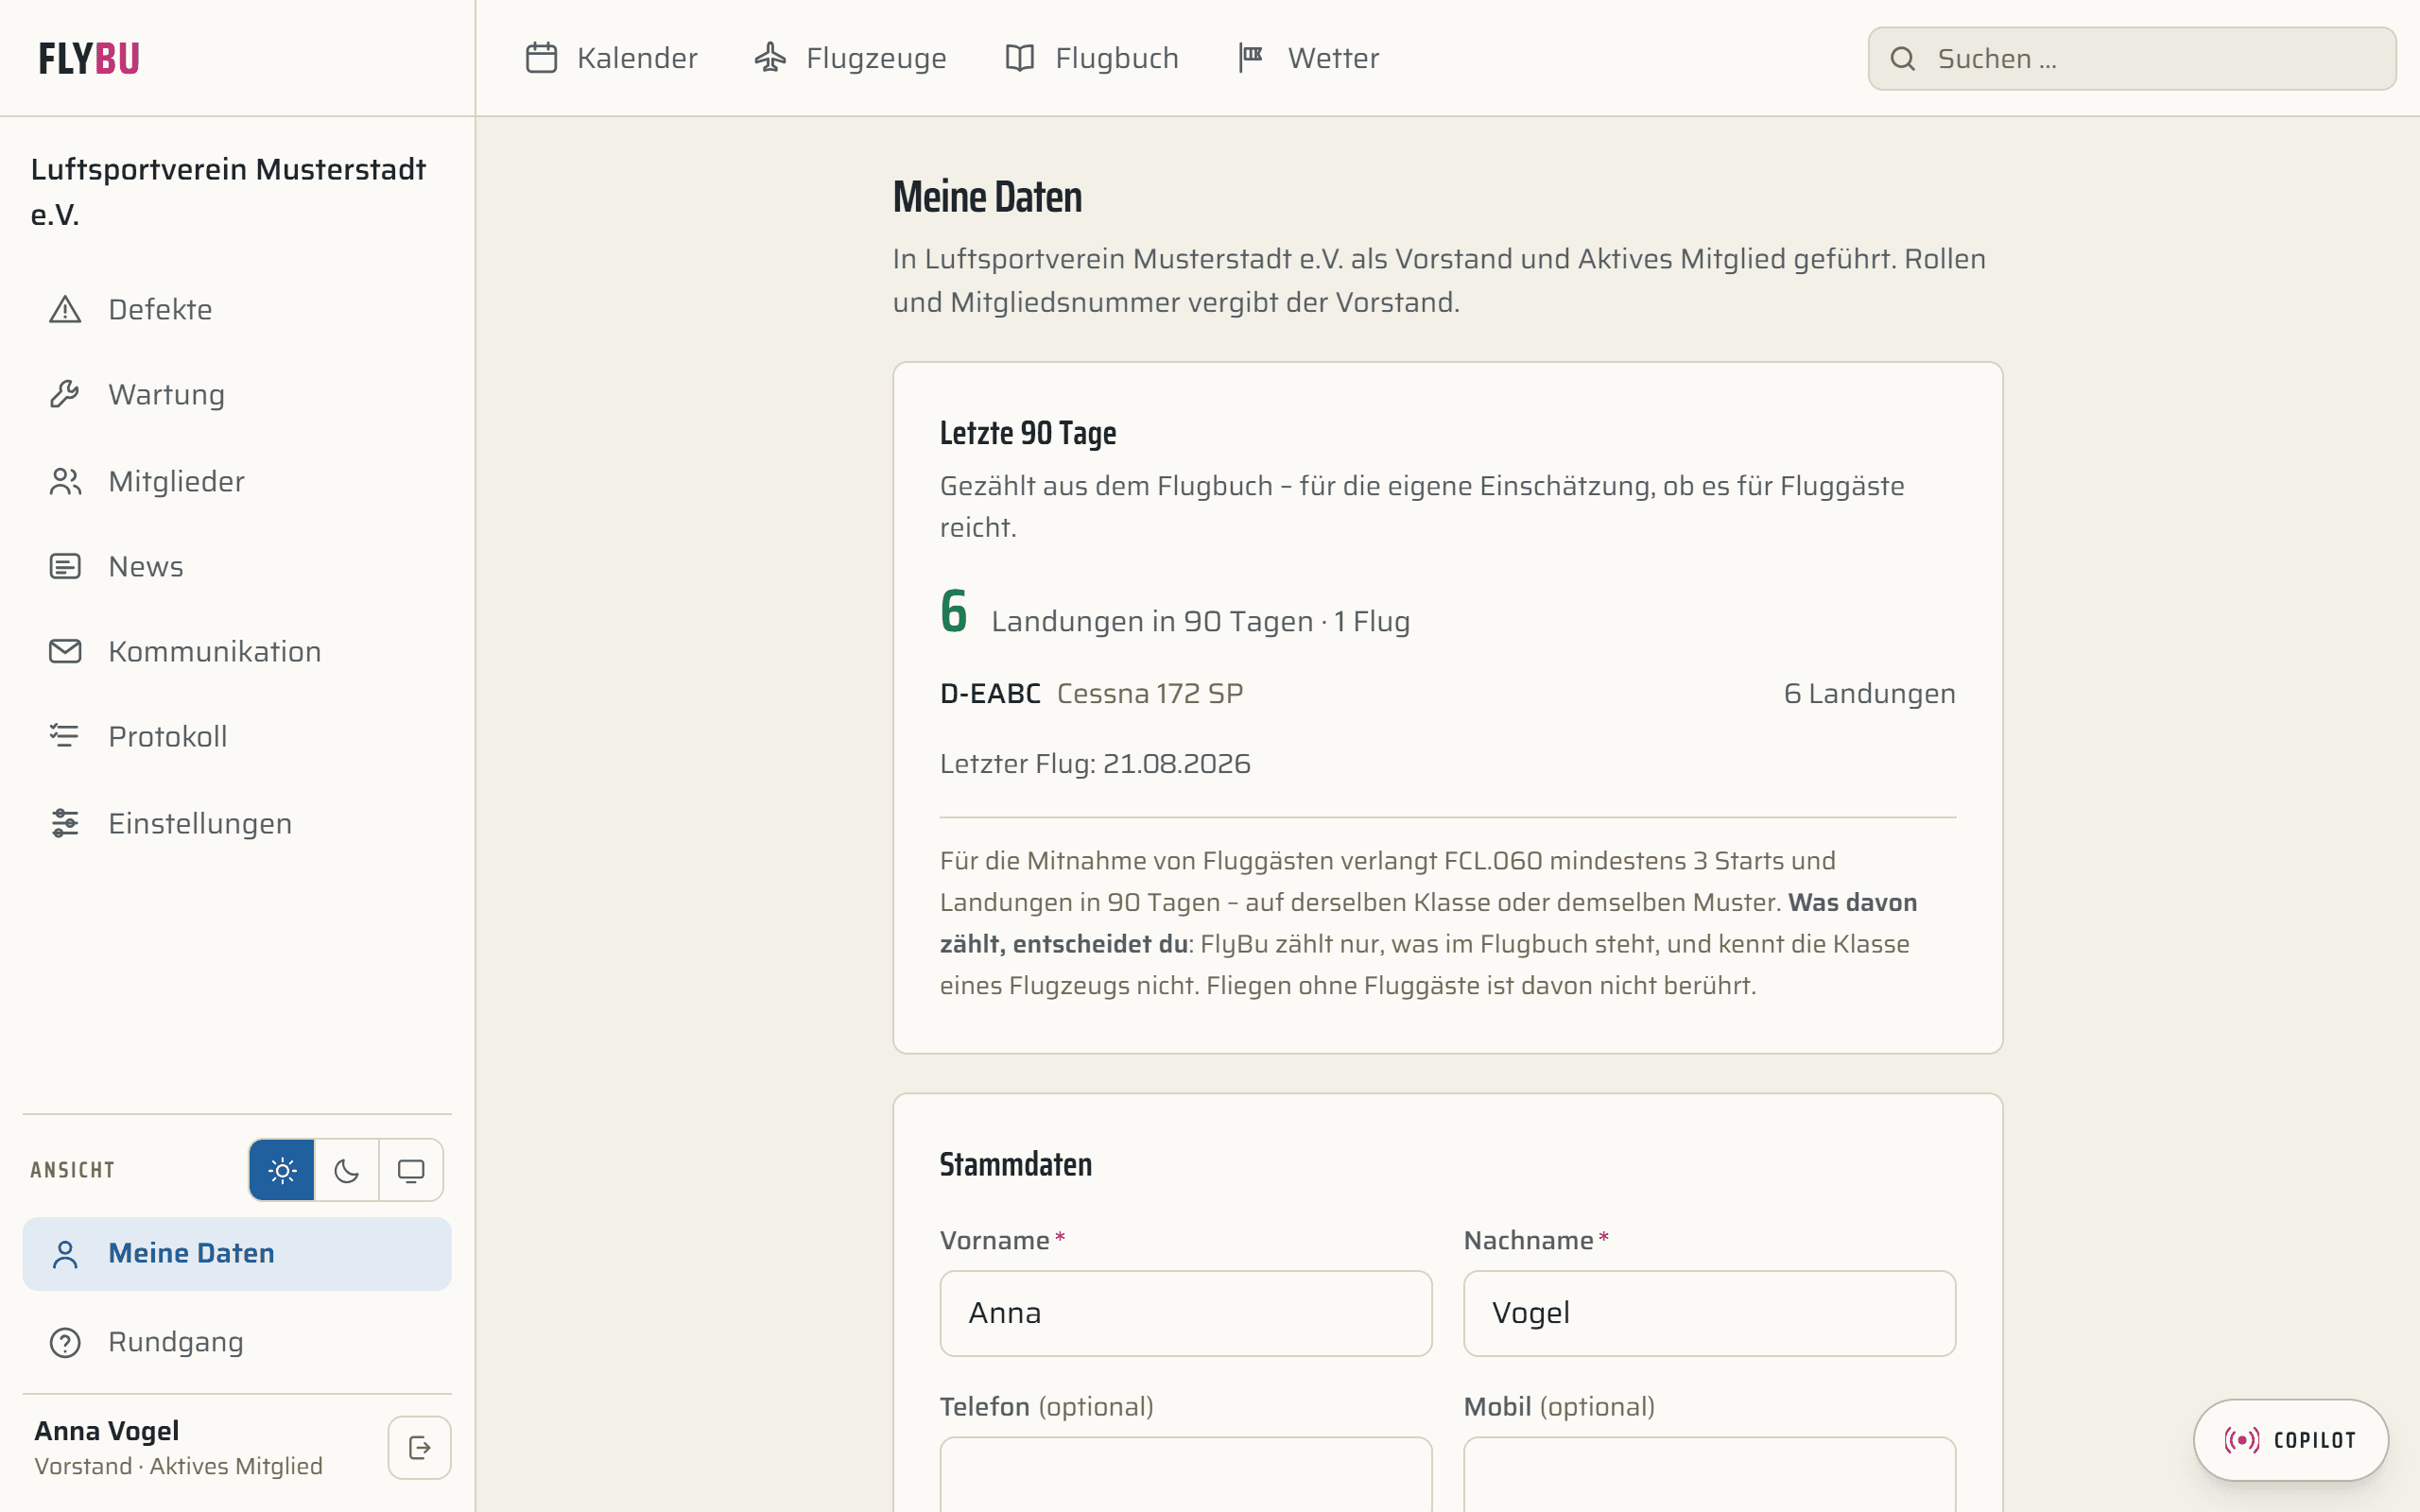Click the logout icon beside Anna Vogel
Screen dimensions: 2420x1512
[x=419, y=1447]
